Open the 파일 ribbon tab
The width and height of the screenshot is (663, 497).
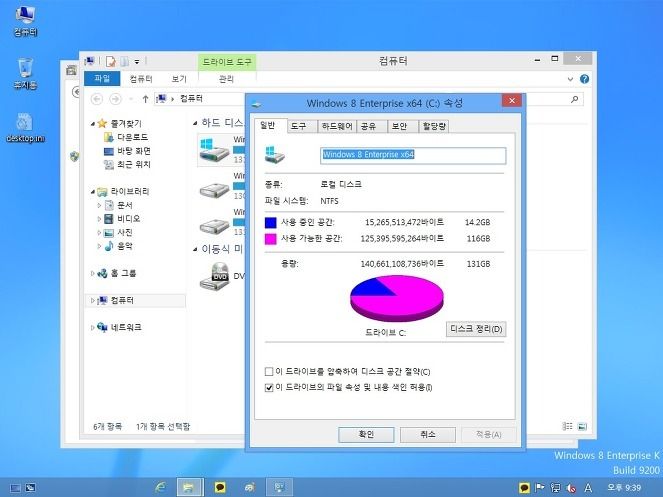[x=102, y=79]
